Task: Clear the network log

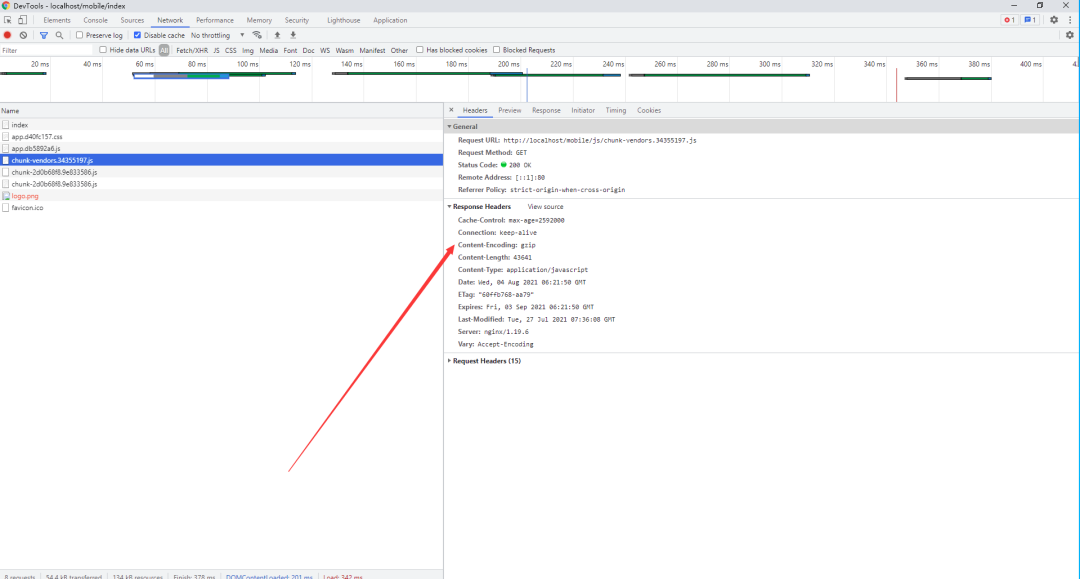Action: click(23, 35)
